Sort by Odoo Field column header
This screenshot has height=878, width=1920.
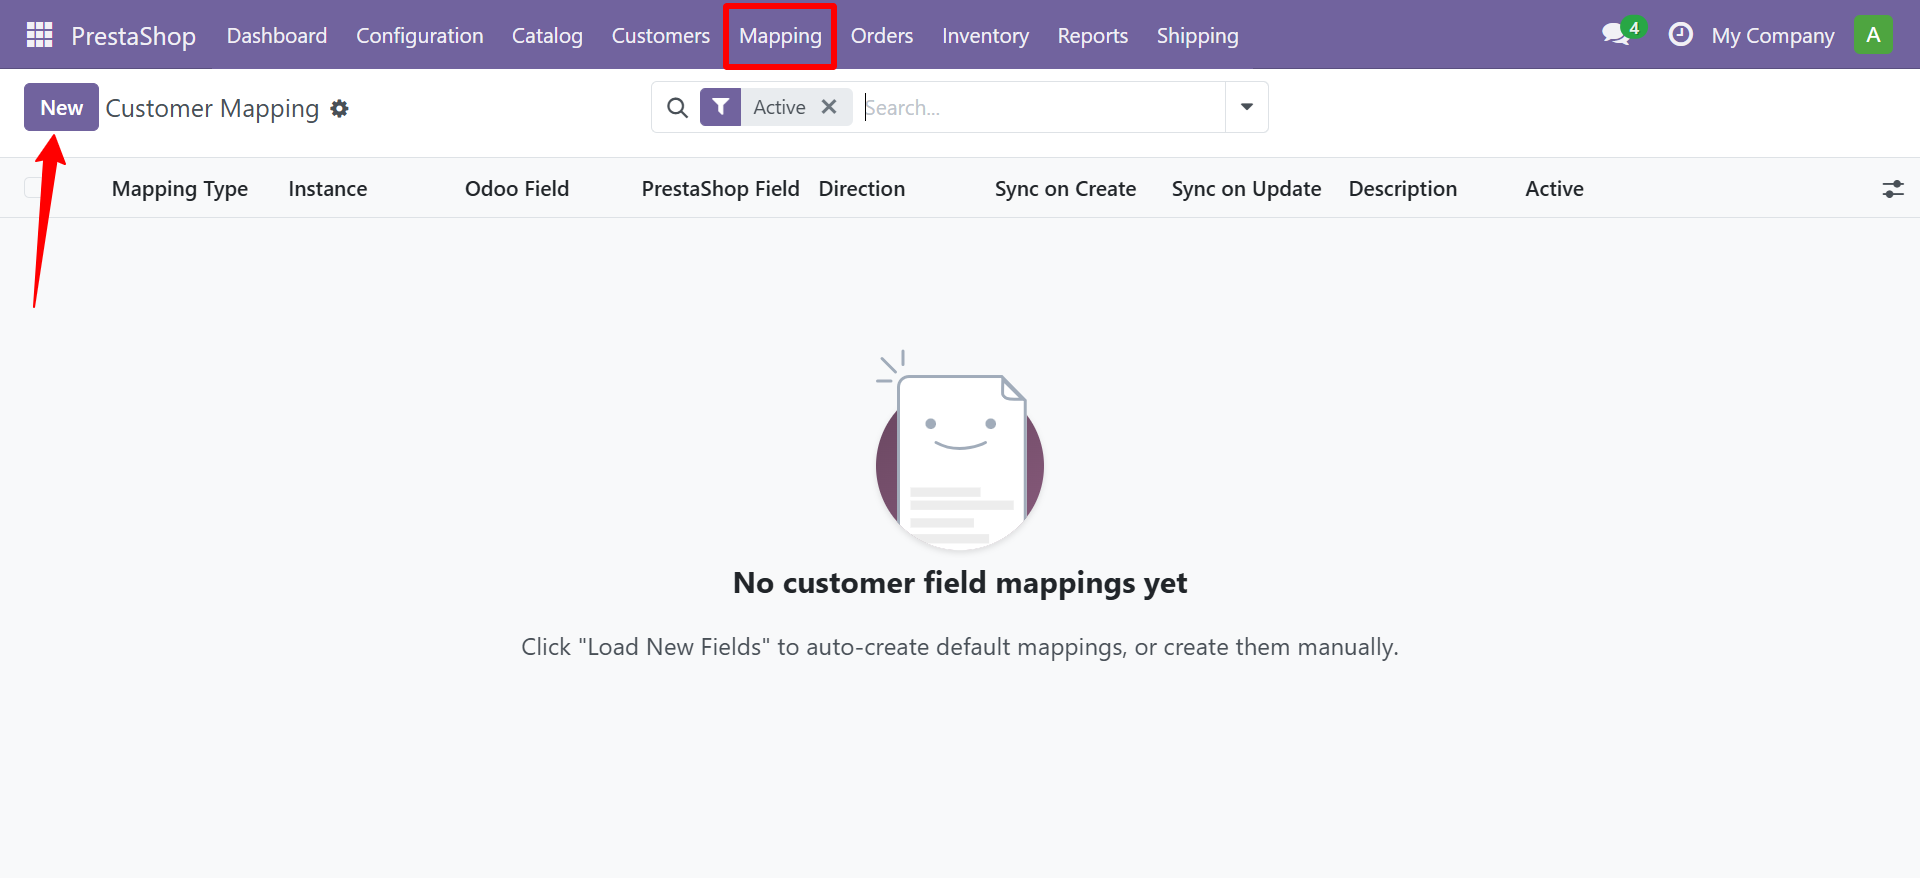(517, 189)
